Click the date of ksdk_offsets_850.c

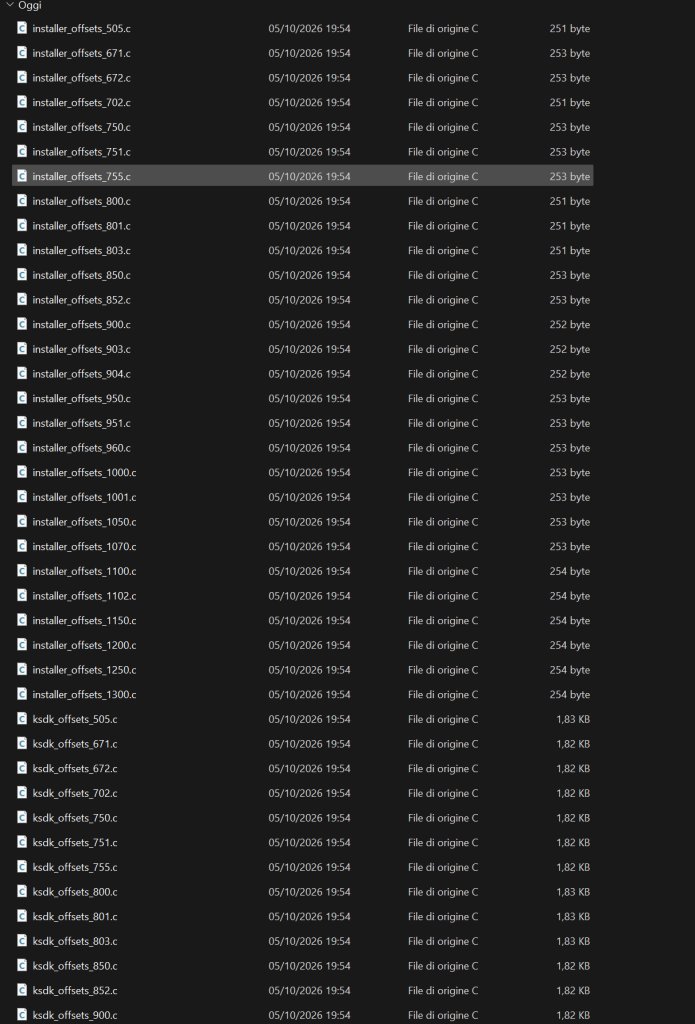pyautogui.click(x=309, y=965)
